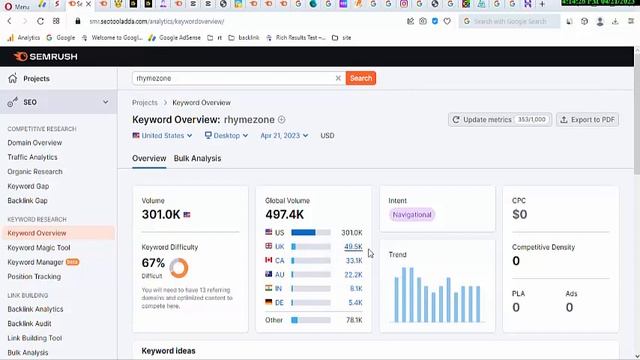This screenshot has width=640, height=360.
Task: Click the snapshot camera icon in address bar
Action: tap(423, 21)
